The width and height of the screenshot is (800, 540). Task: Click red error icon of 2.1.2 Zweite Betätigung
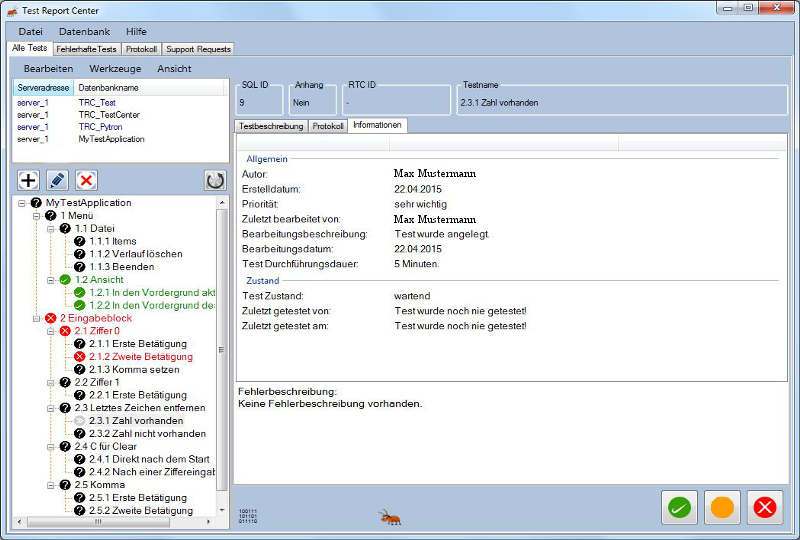pyautogui.click(x=80, y=356)
